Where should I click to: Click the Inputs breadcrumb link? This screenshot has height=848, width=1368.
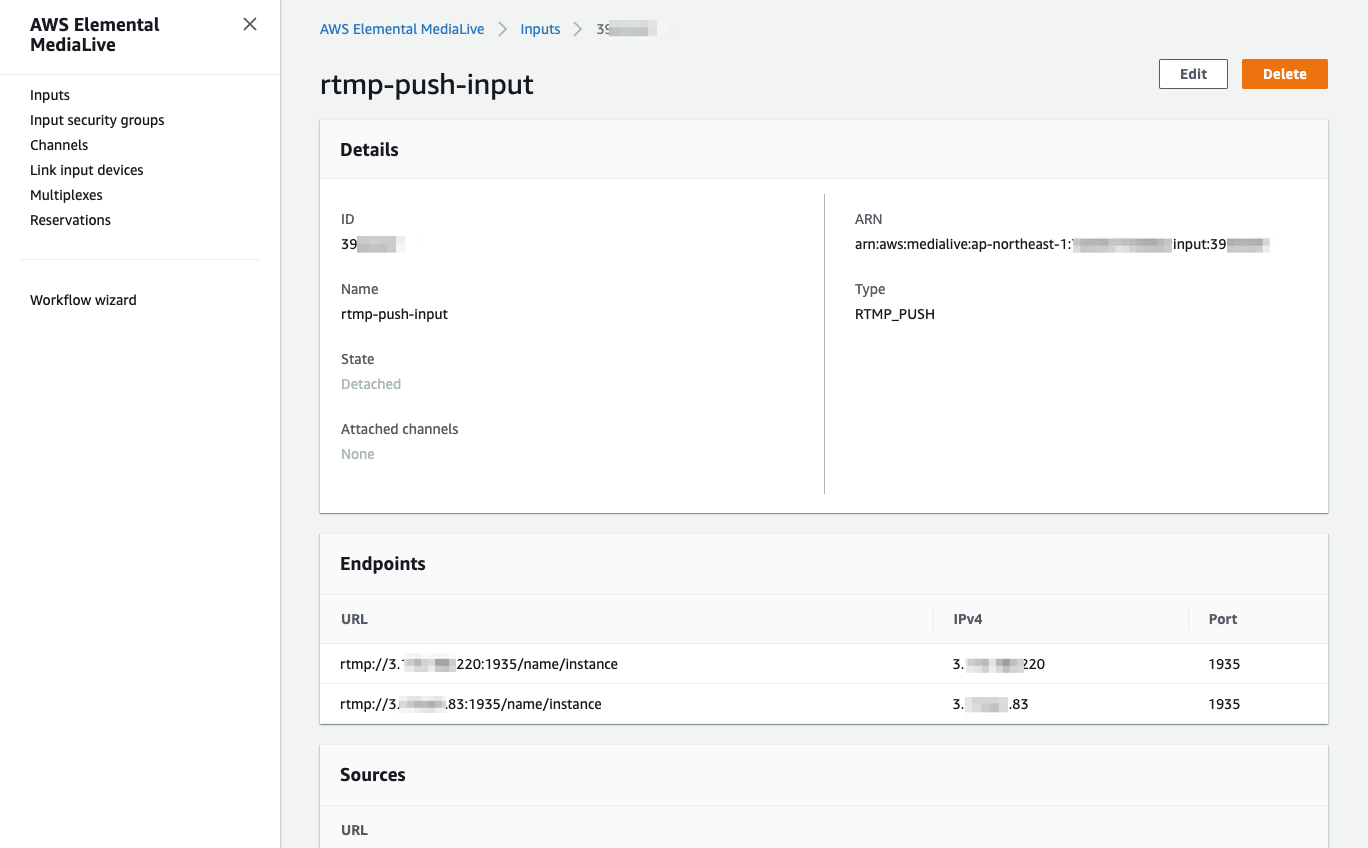point(540,29)
